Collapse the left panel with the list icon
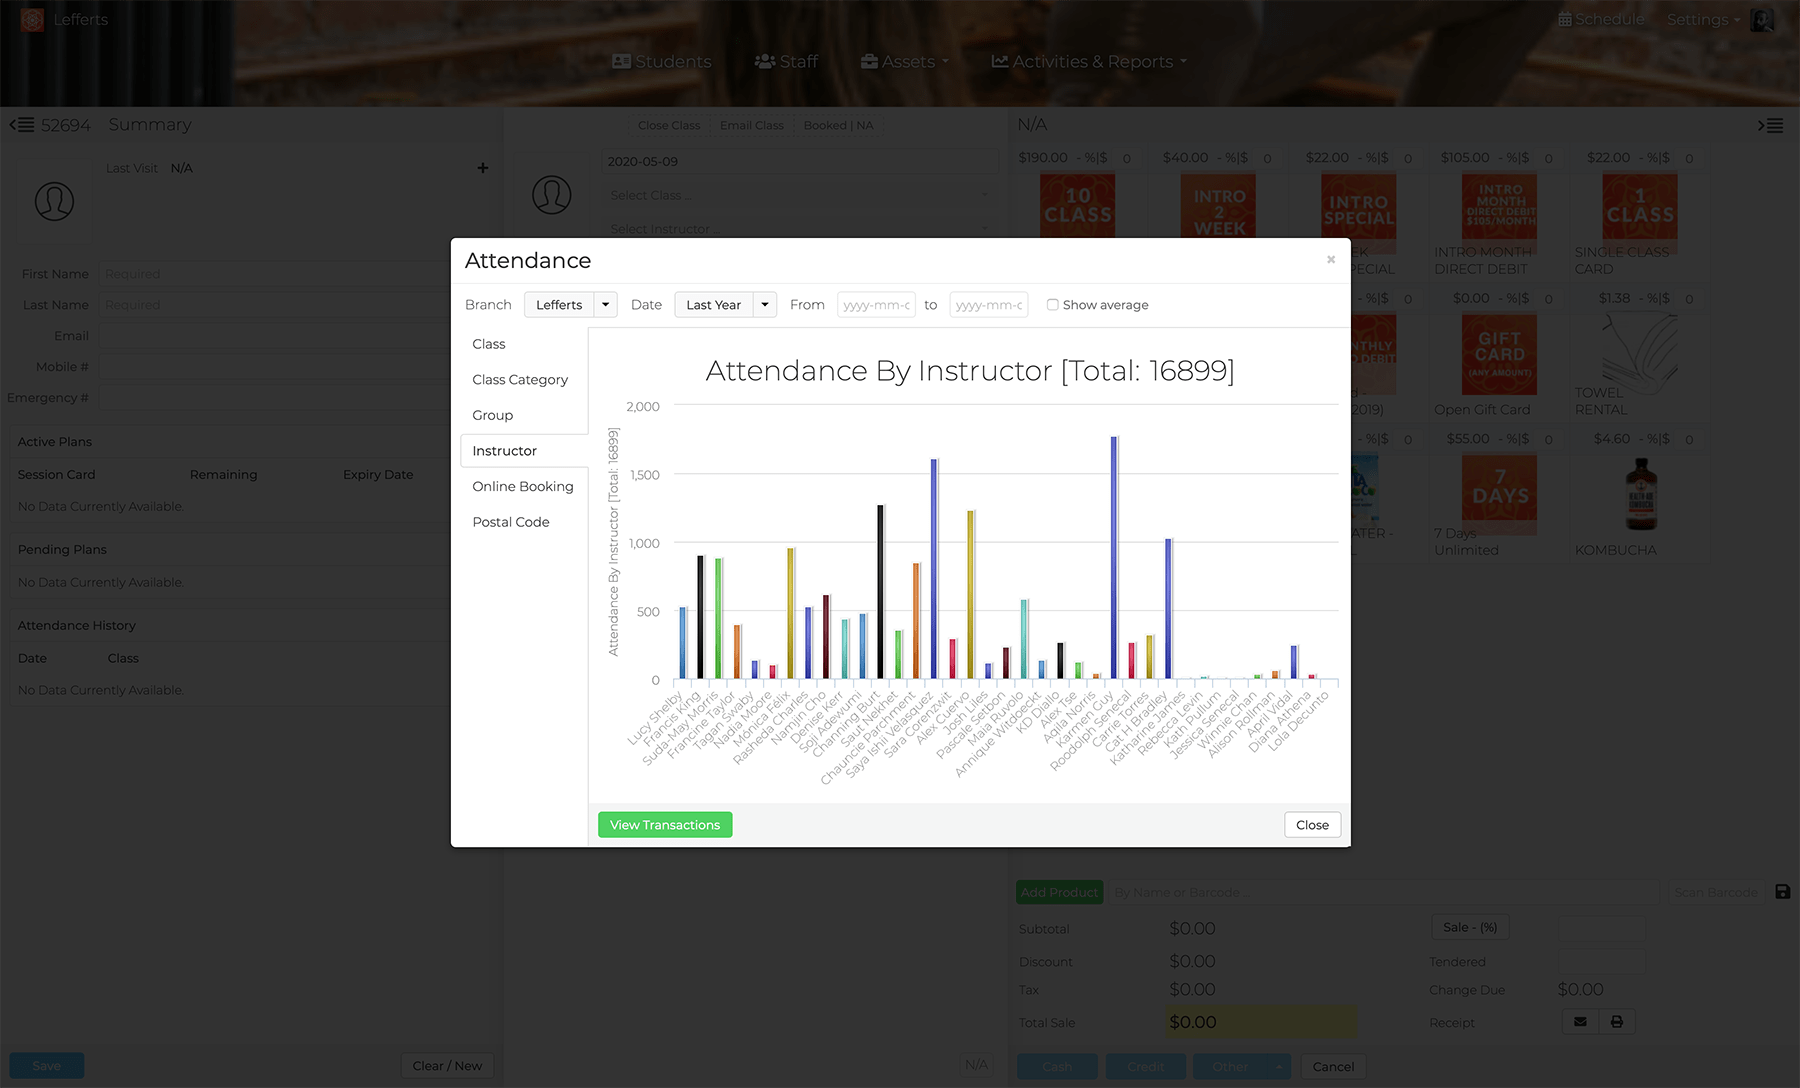Screen dimensions: 1800x1088 tap(22, 125)
